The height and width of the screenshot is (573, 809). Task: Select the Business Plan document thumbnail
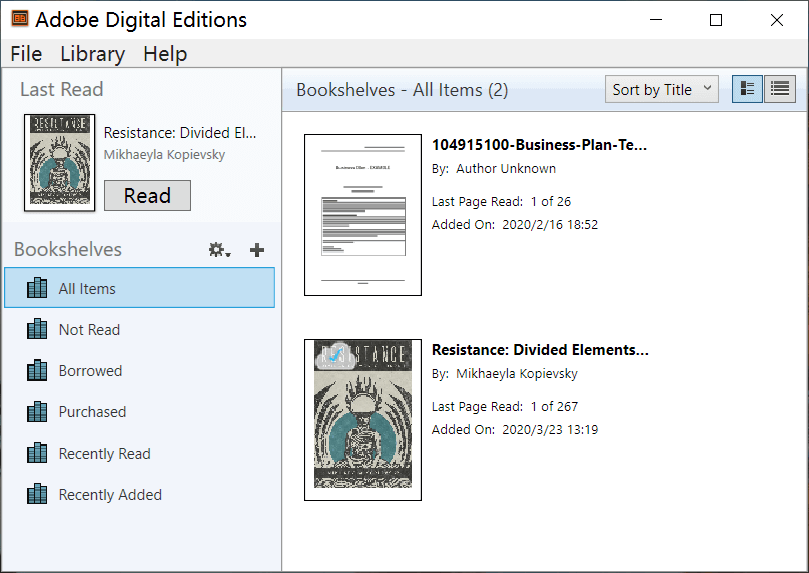363,215
